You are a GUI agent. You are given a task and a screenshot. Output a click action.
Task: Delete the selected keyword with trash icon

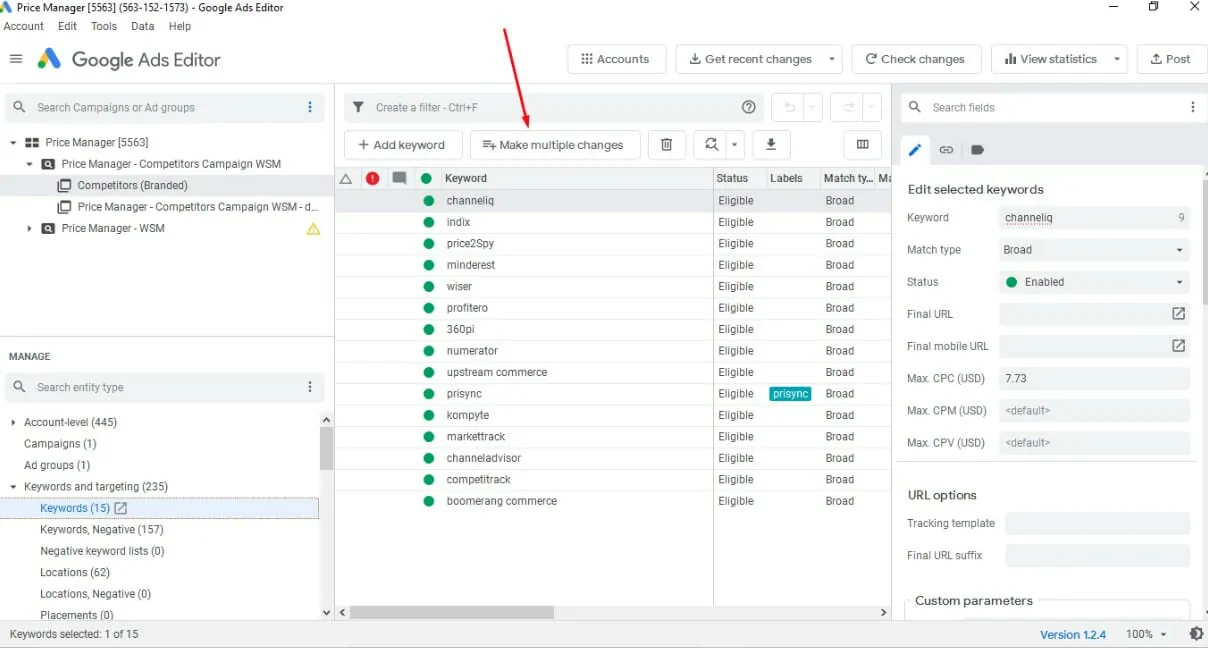[666, 145]
